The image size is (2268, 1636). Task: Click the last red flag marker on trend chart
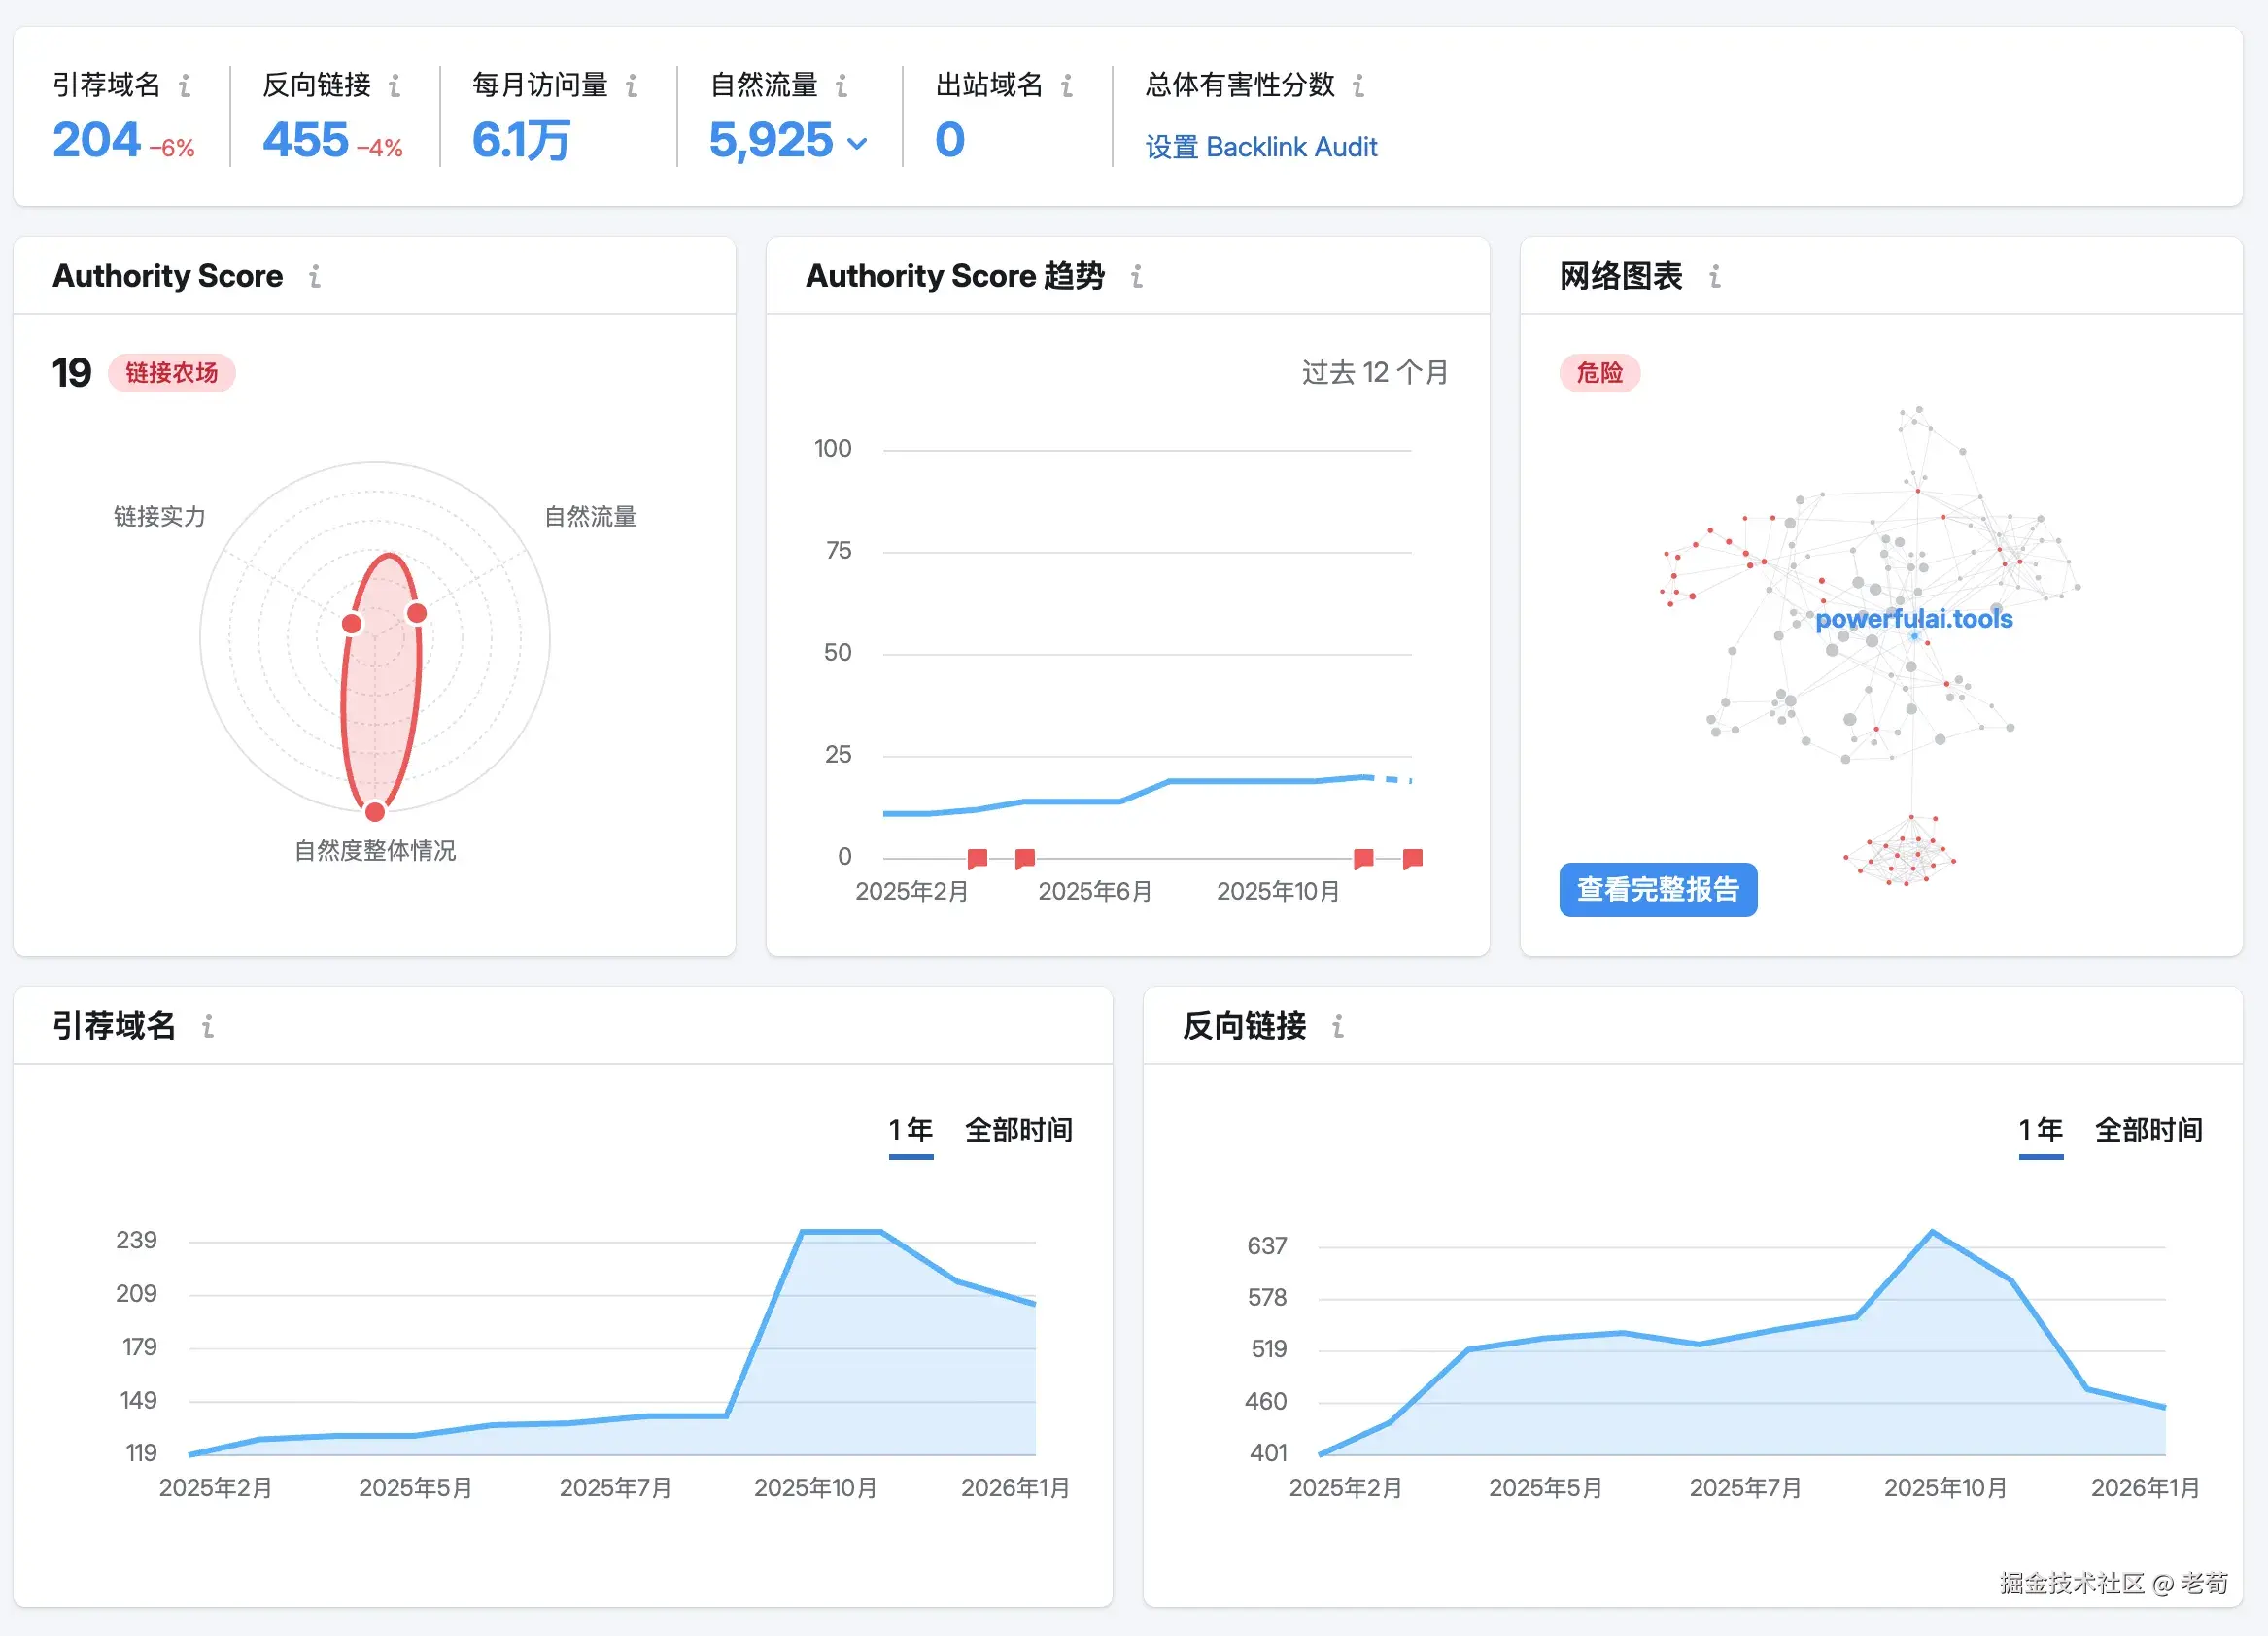[1412, 858]
